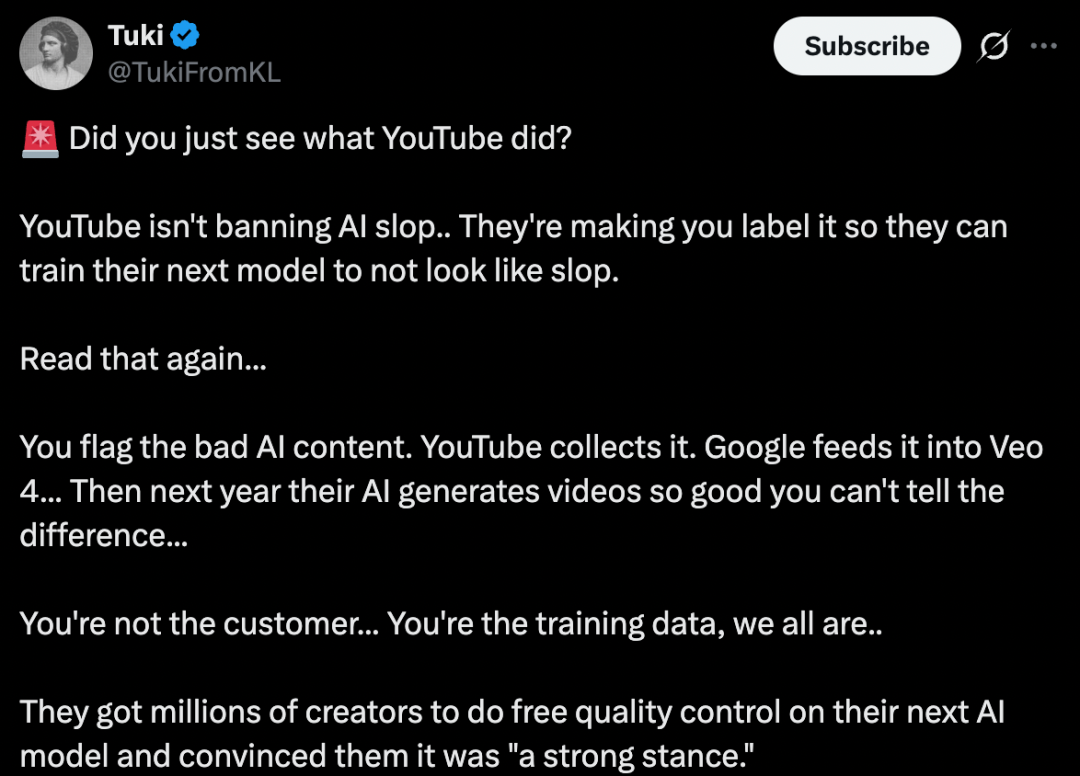Click the red siren emoji
This screenshot has height=776, width=1080.
click(40, 138)
